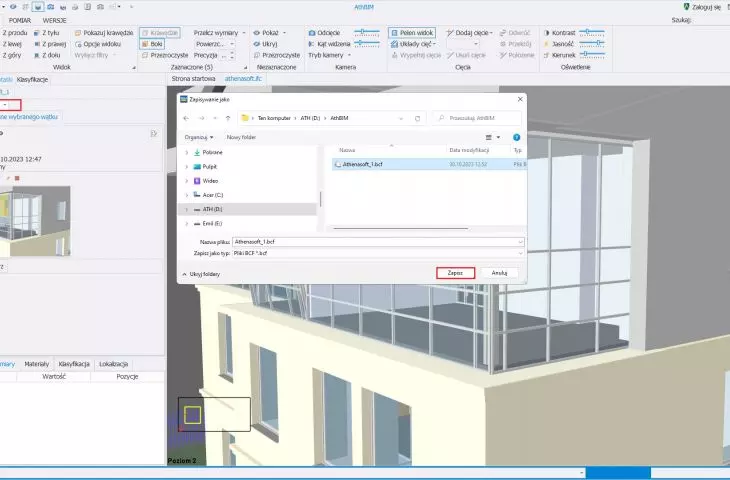
Task: Set the Z dołu (bottom) view
Action: (x=47, y=55)
